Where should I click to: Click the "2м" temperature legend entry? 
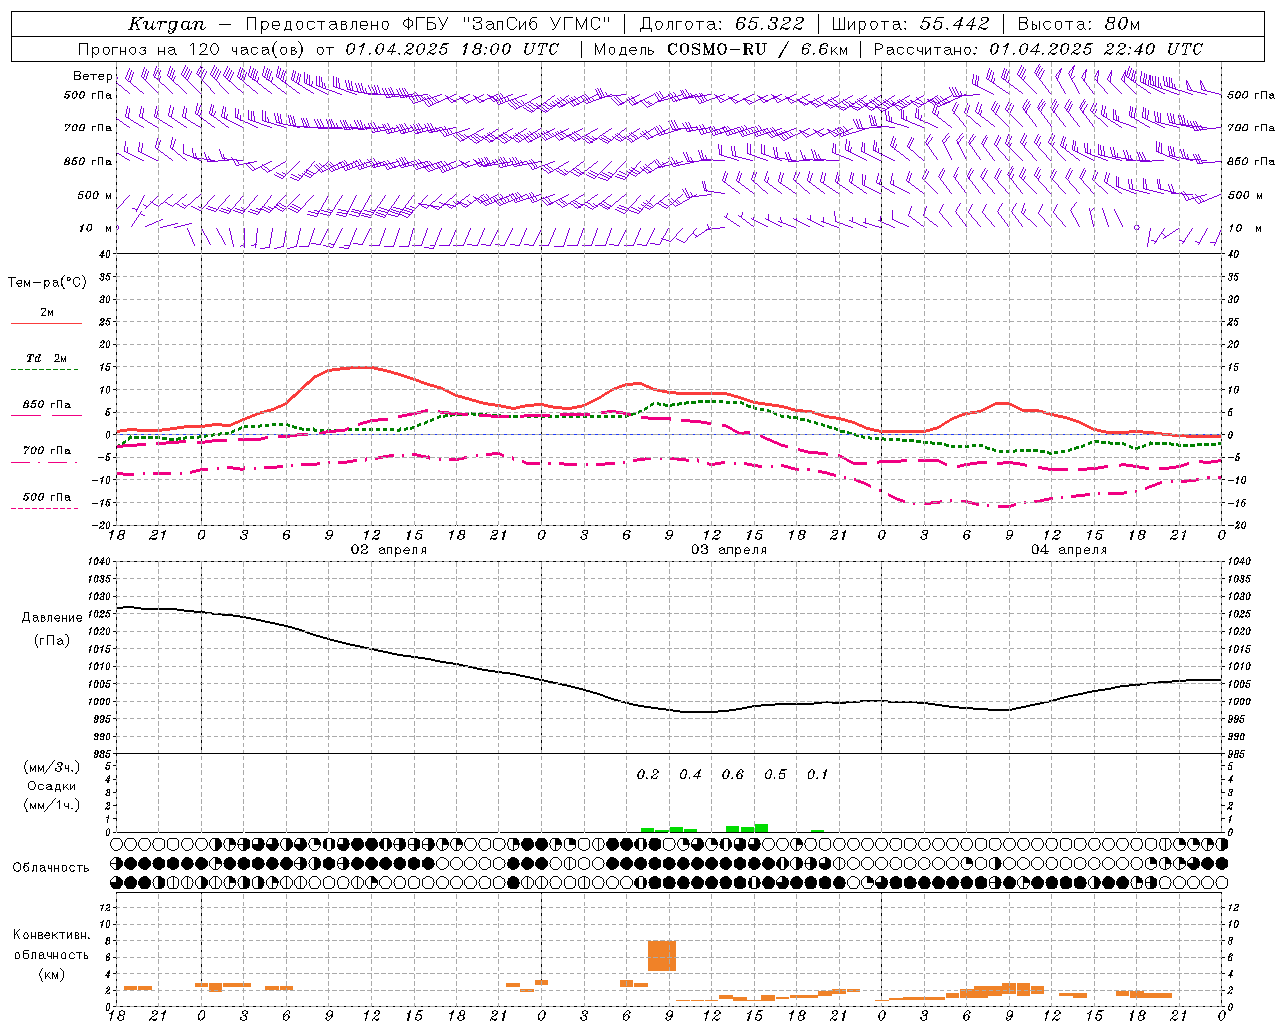(x=47, y=313)
